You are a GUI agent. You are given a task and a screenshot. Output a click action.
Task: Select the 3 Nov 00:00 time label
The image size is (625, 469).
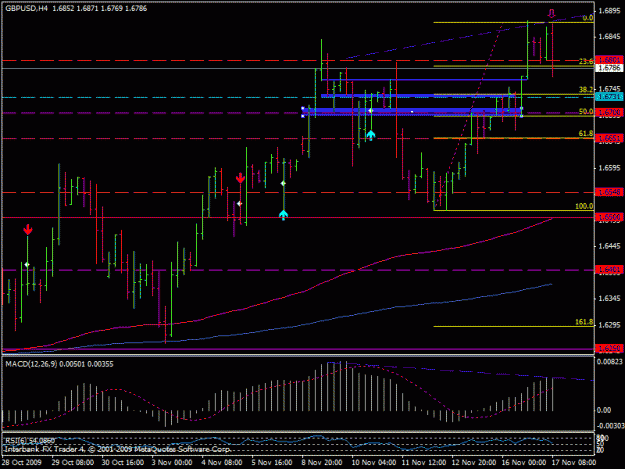[x=172, y=463]
